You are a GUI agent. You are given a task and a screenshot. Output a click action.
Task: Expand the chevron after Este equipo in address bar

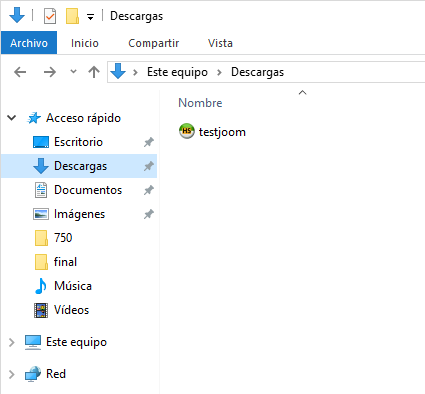[219, 72]
